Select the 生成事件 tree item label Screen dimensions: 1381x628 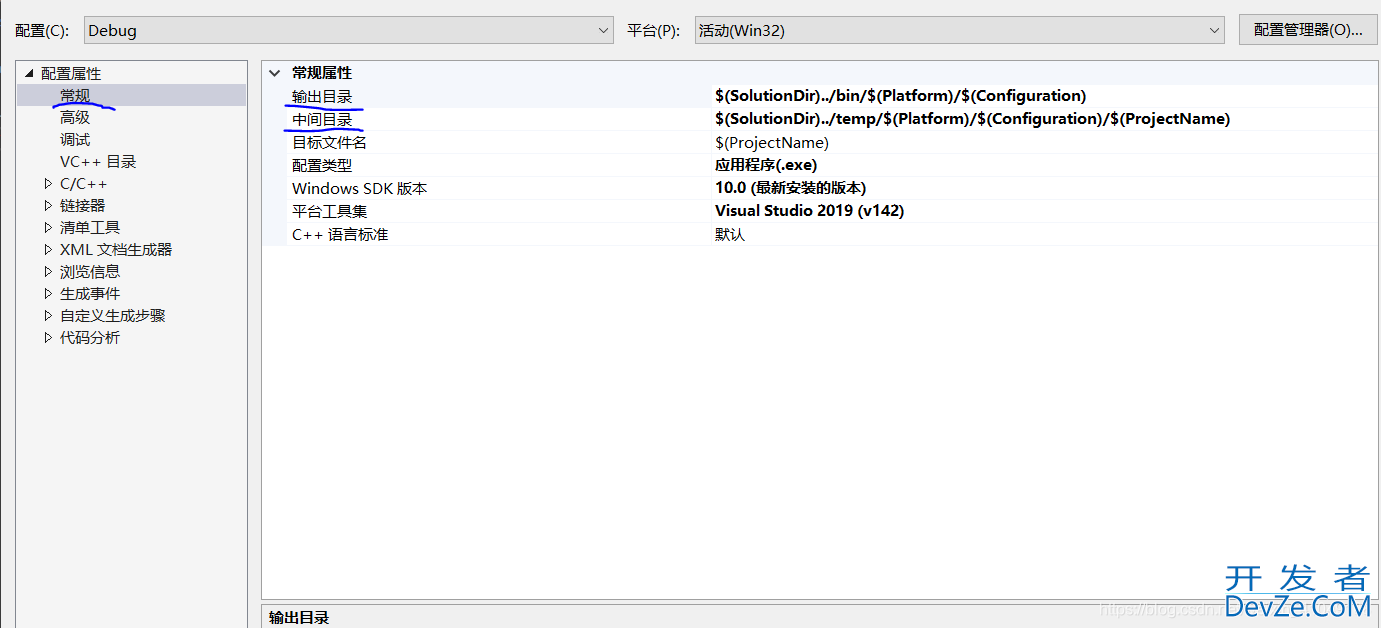tap(90, 293)
